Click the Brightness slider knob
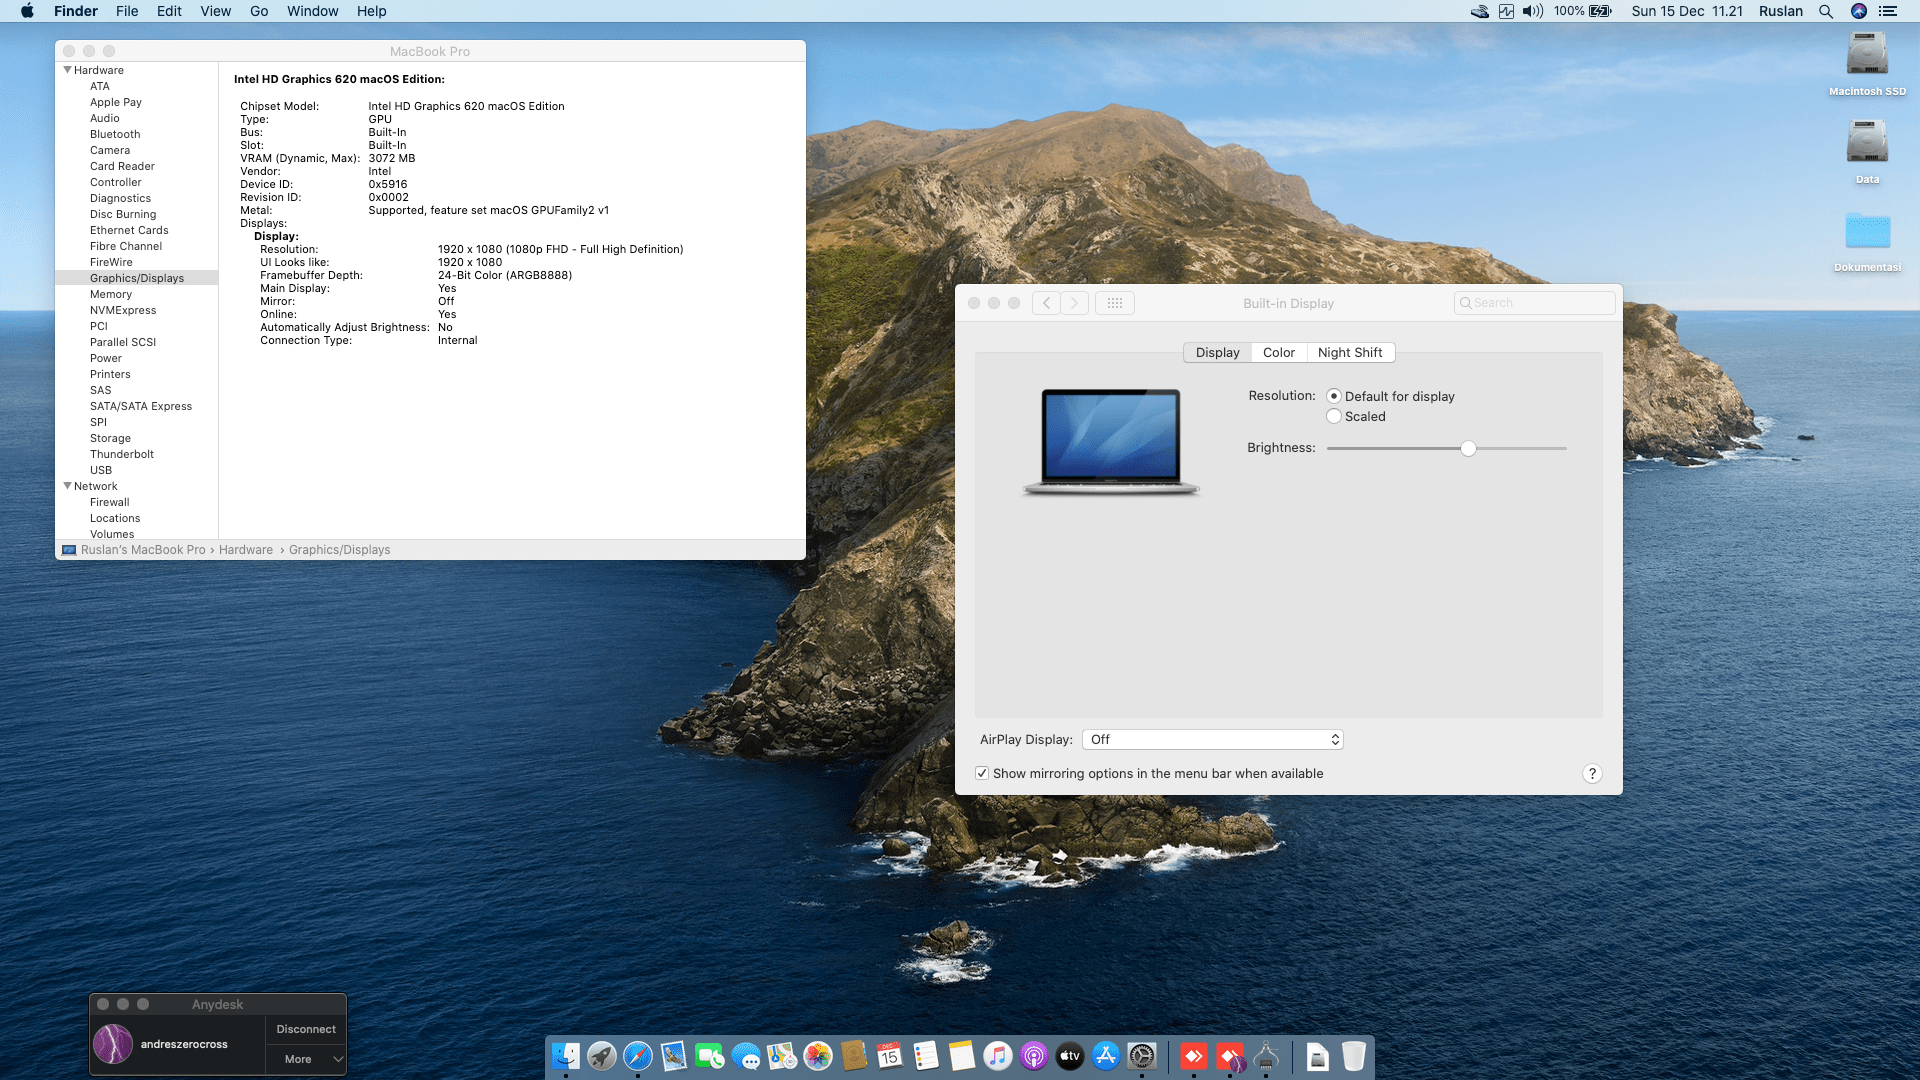 pos(1468,449)
